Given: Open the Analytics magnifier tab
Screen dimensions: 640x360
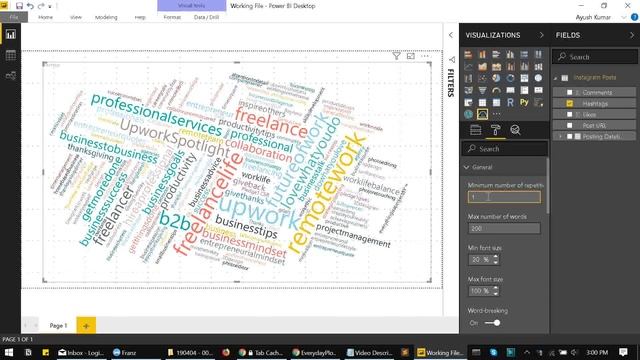Looking at the screenshot, I should click(516, 130).
